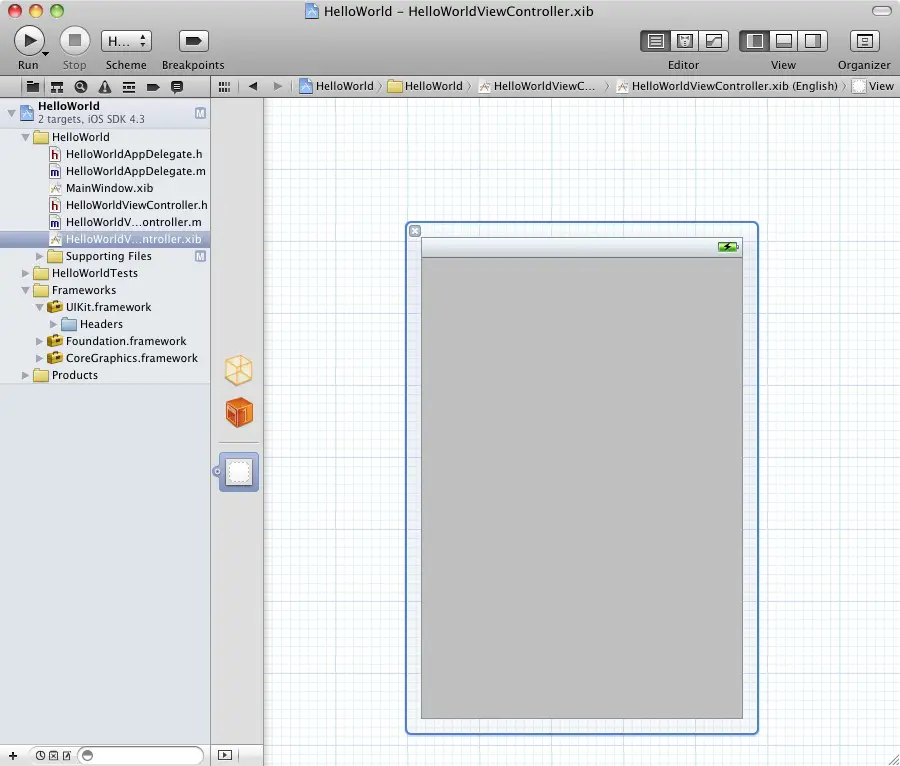Open the Search navigator

(81, 87)
